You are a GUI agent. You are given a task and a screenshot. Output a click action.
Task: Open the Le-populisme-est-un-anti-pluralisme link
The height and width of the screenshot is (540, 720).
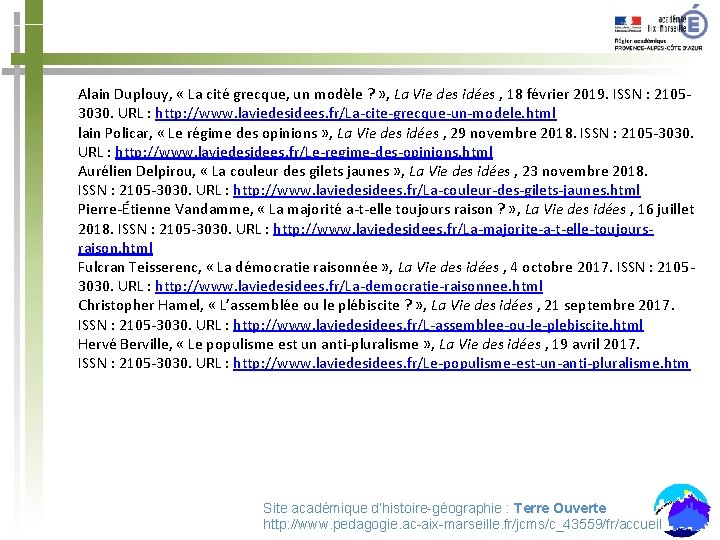[x=461, y=363]
